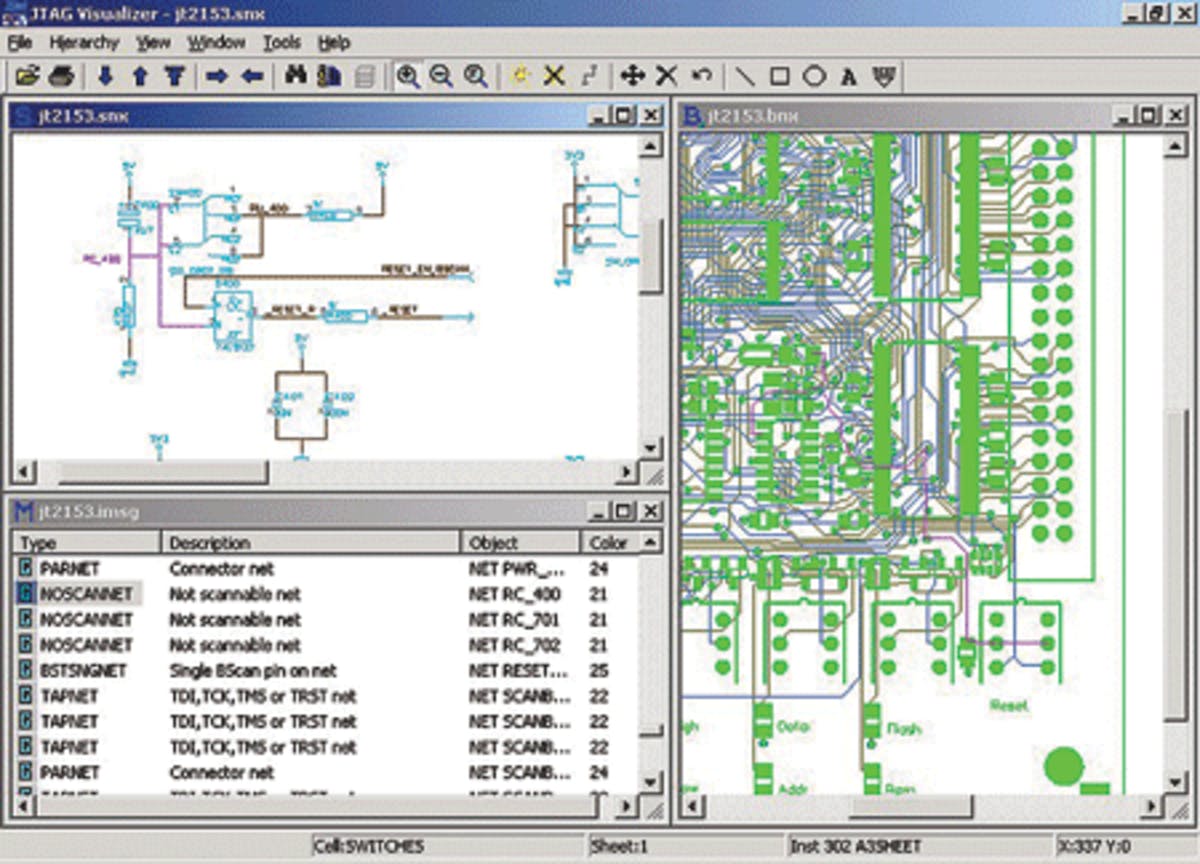Choose the Text annotation tool (A icon)

pos(847,75)
